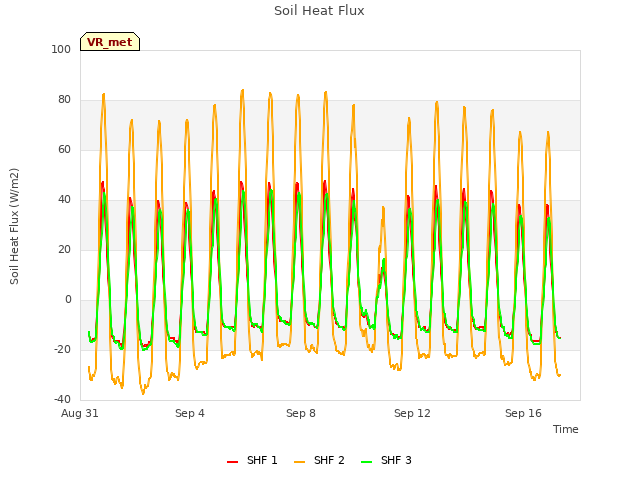This screenshot has height=480, width=640.
Task: Click the y-axis tick label '0'
Action: pos(68,300)
